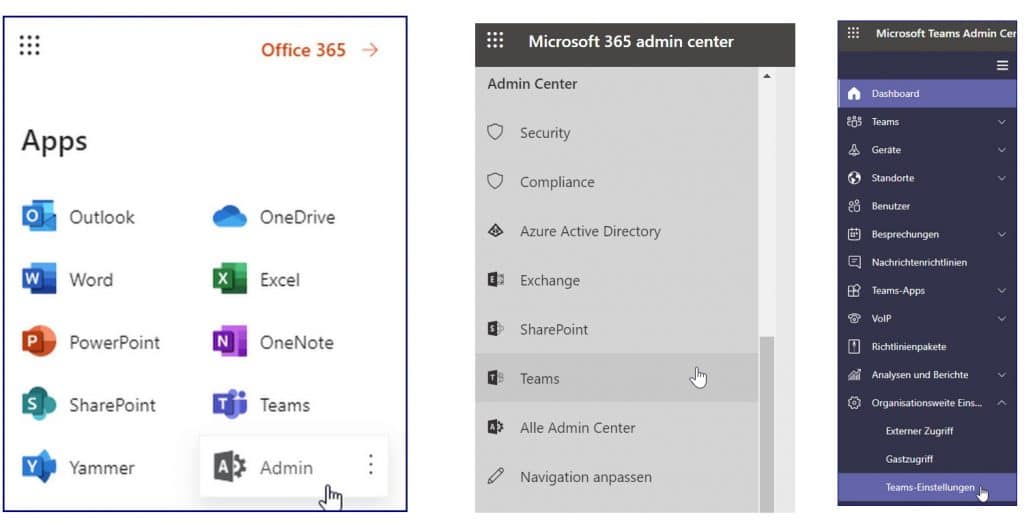Click the admin center vertical scrollbar
Viewport: 1024px width, 523px height.
[x=767, y=420]
